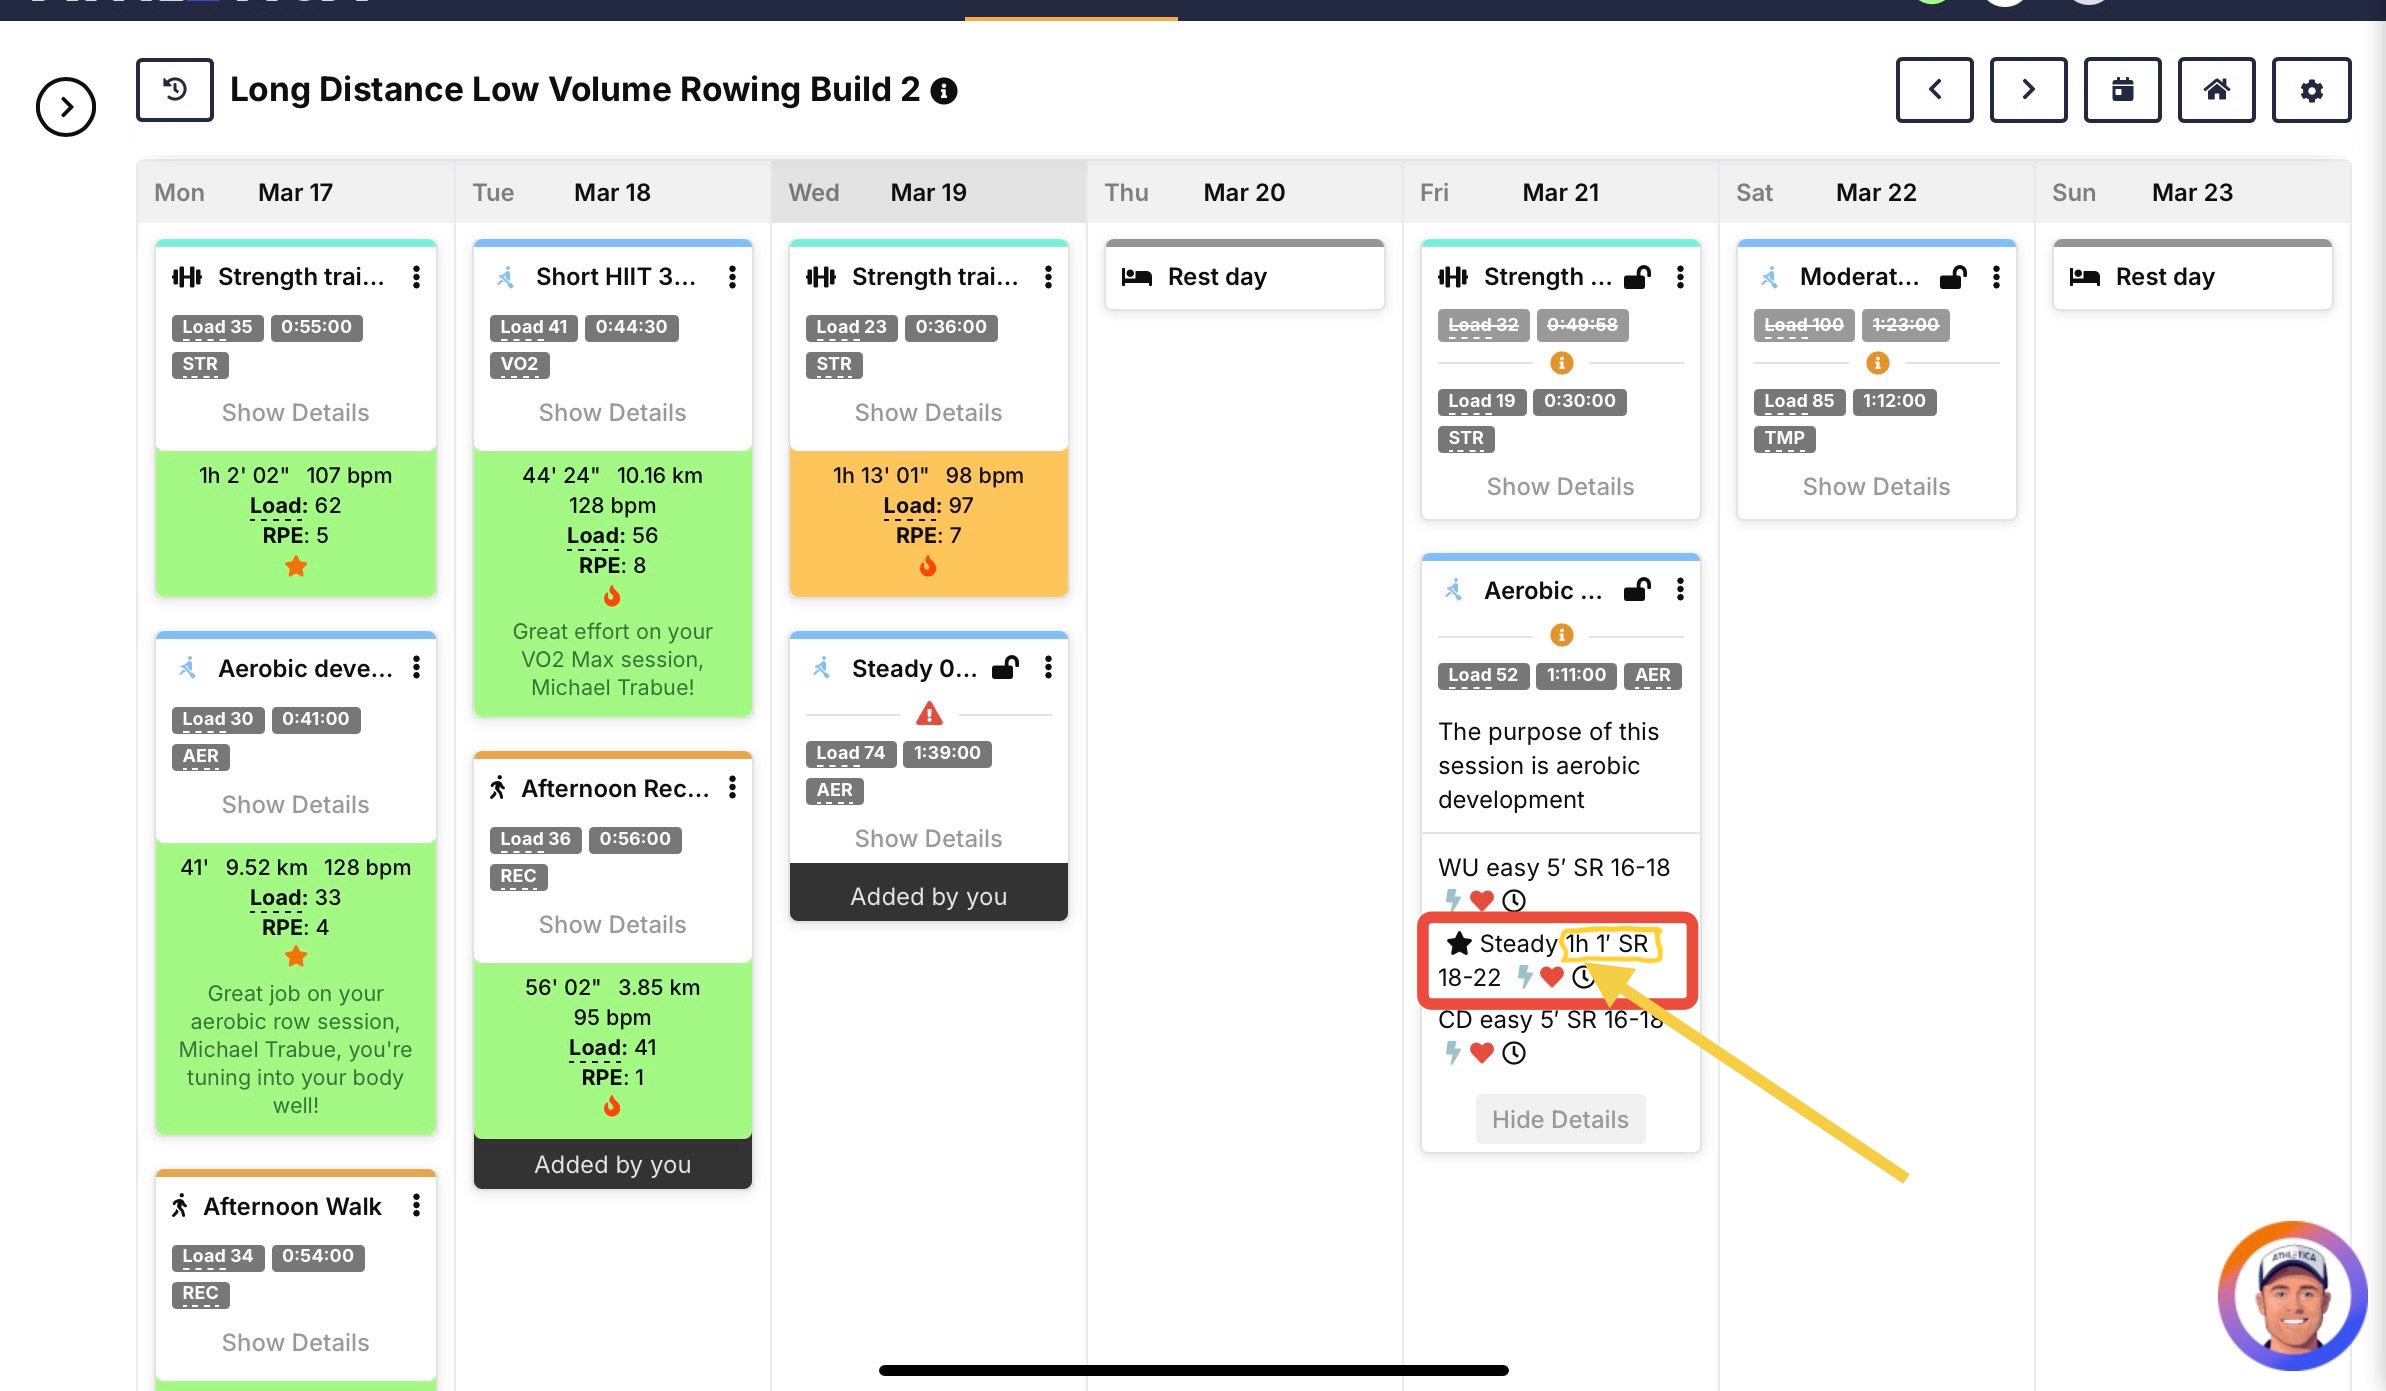Open the coach avatar chat bubble
Screen dimensions: 2386x1391
point(2292,1296)
